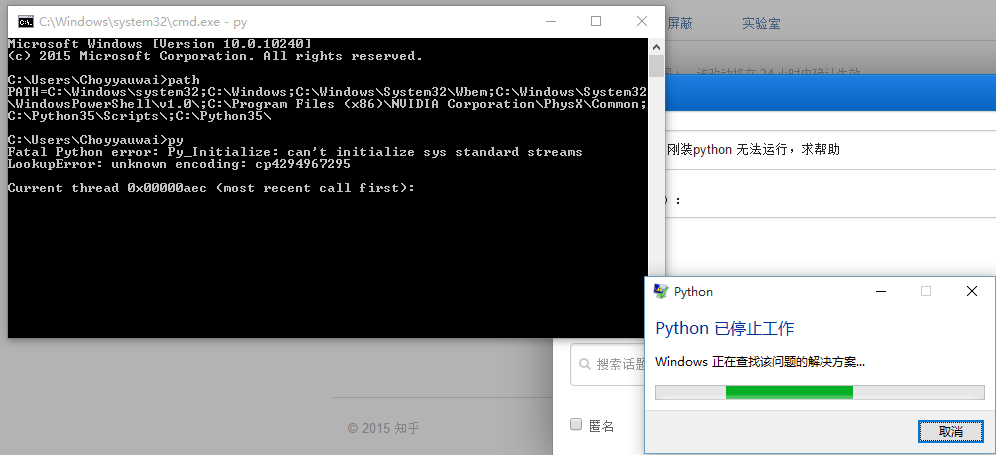Click the cmd vertical scrollbar thumb
The height and width of the screenshot is (455, 996).
tap(656, 66)
